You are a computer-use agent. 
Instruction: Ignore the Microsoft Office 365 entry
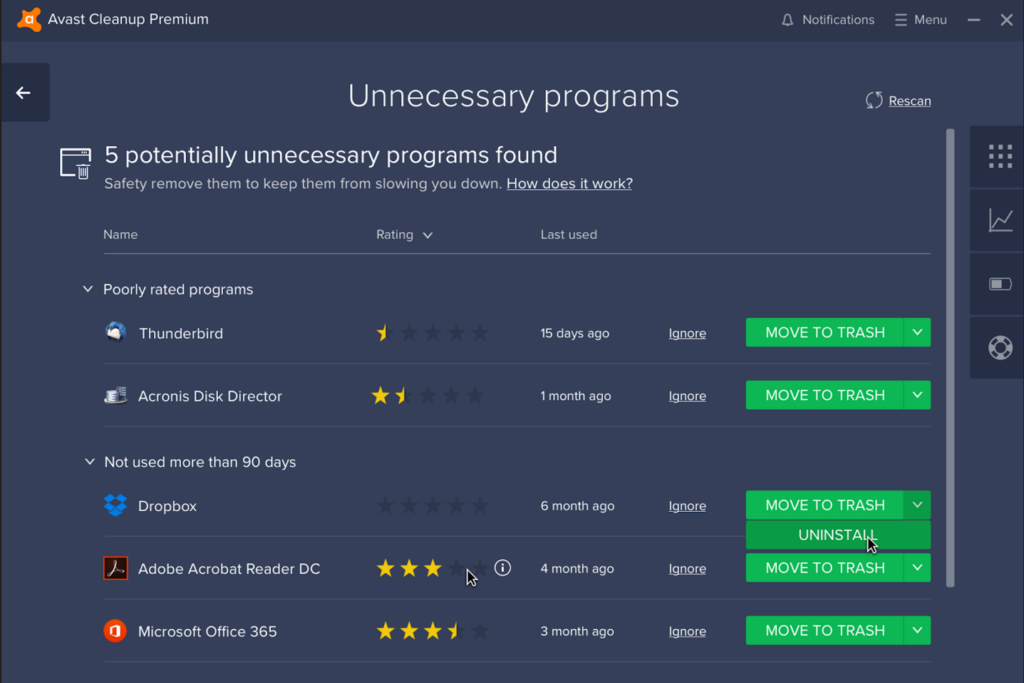coord(687,631)
